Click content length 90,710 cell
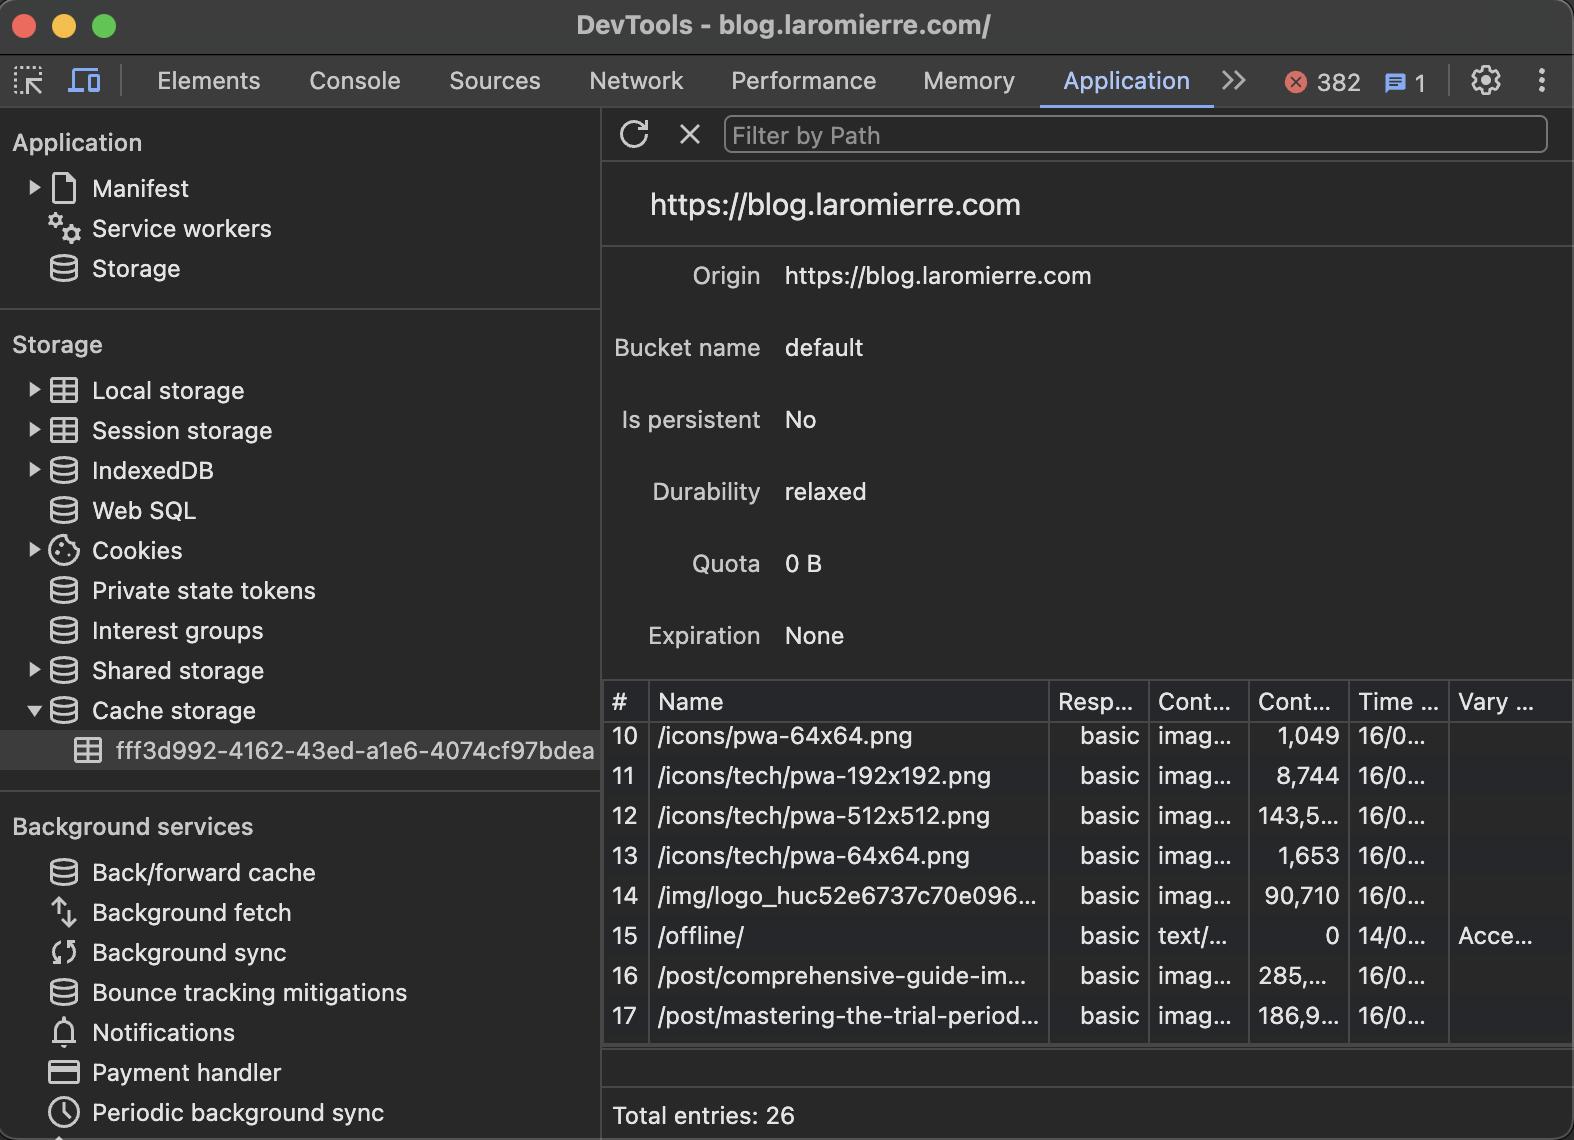1574x1140 pixels. pyautogui.click(x=1299, y=896)
